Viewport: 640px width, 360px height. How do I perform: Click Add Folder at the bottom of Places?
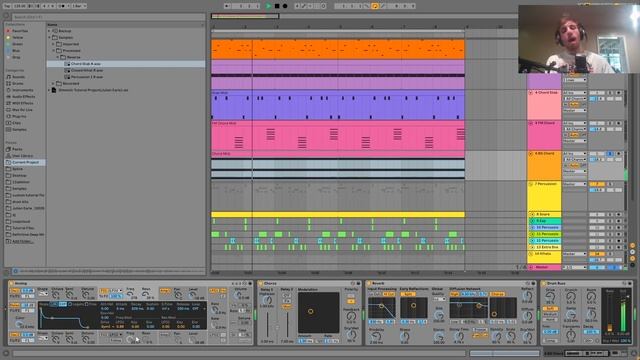[x=22, y=241]
